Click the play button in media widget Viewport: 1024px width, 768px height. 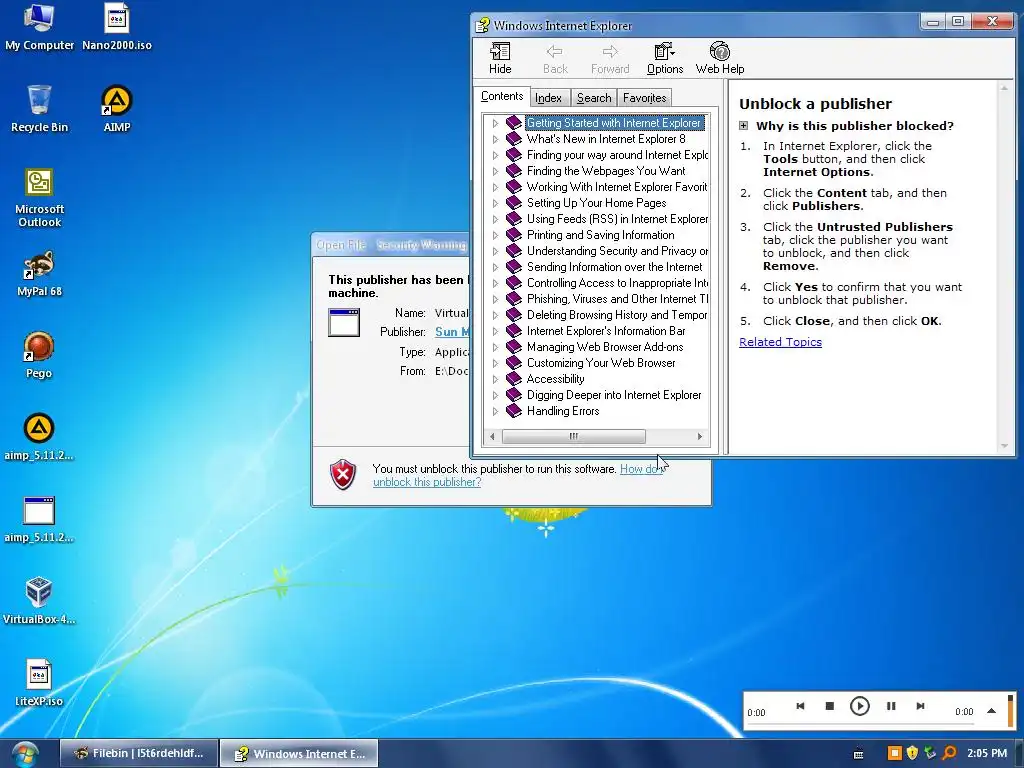click(859, 706)
